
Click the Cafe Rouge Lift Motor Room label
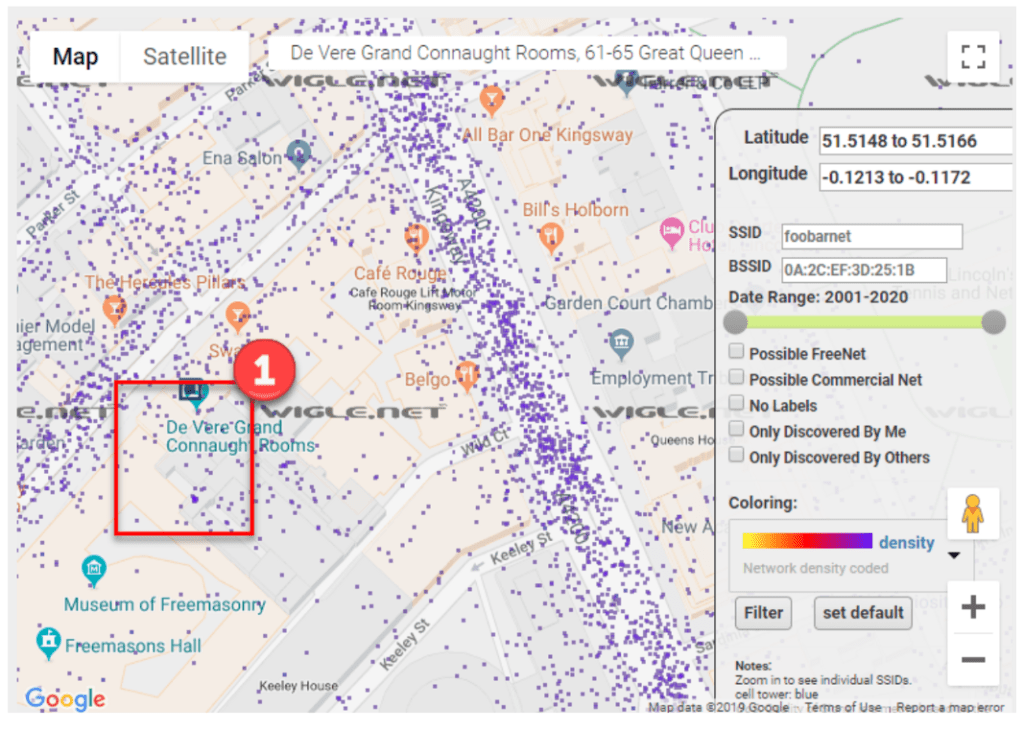(413, 298)
